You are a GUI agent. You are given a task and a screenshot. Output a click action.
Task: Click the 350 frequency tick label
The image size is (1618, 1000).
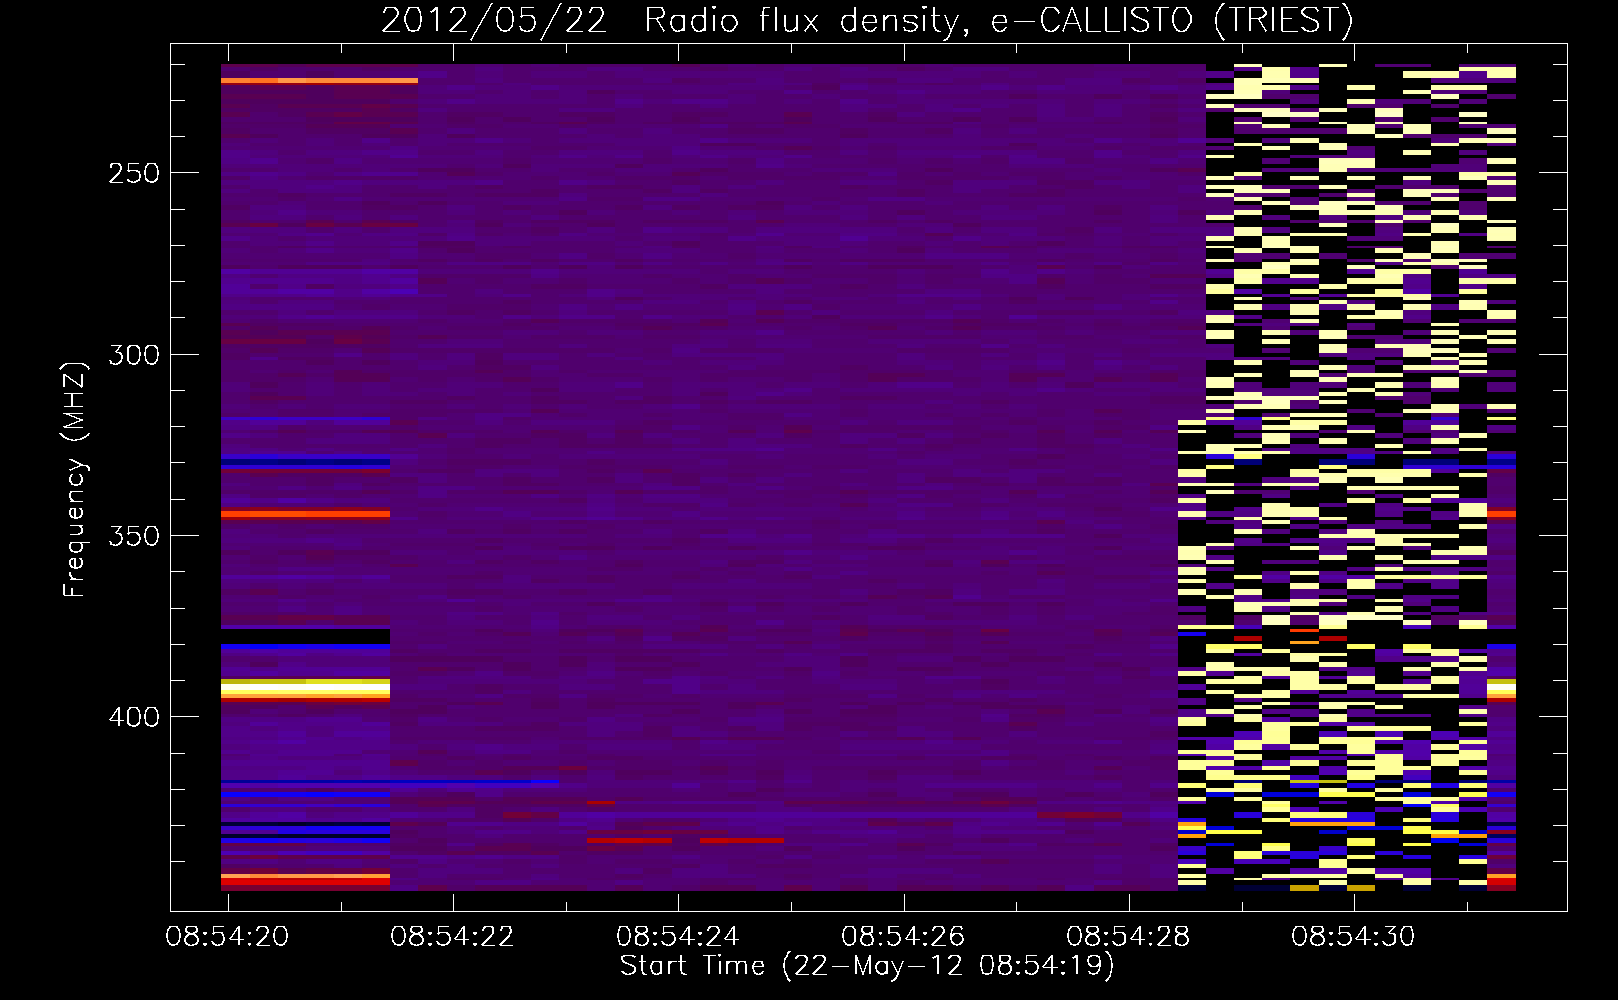[x=133, y=536]
